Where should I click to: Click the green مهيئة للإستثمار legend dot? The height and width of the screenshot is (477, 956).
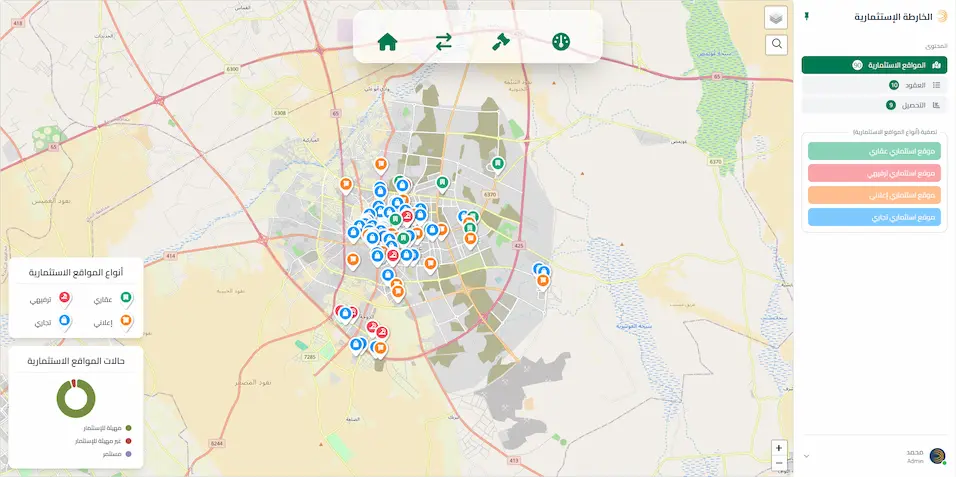(x=129, y=428)
